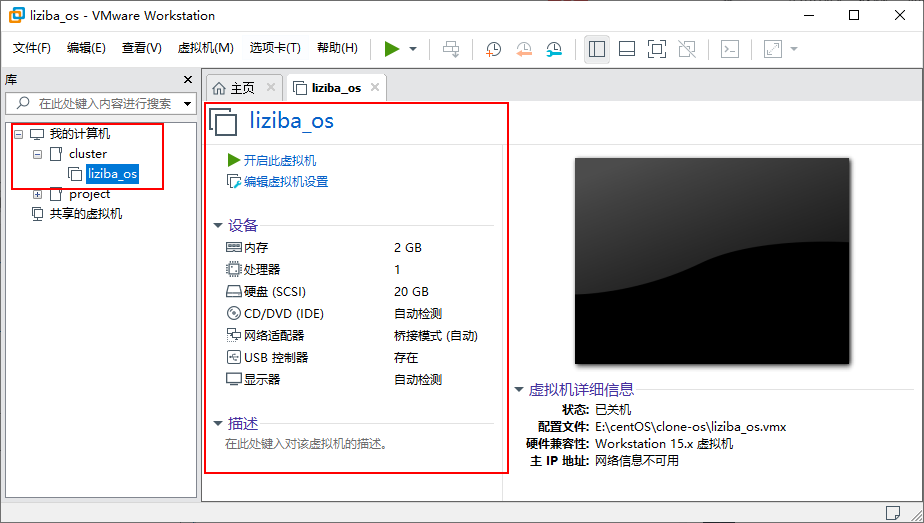Close the 库 library panel
Viewport: 924px width, 523px height.
[188, 80]
